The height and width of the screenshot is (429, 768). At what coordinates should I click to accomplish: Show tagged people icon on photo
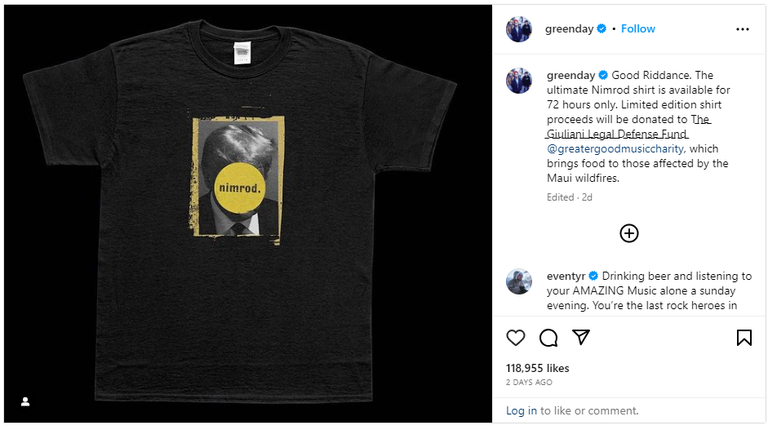tap(25, 402)
